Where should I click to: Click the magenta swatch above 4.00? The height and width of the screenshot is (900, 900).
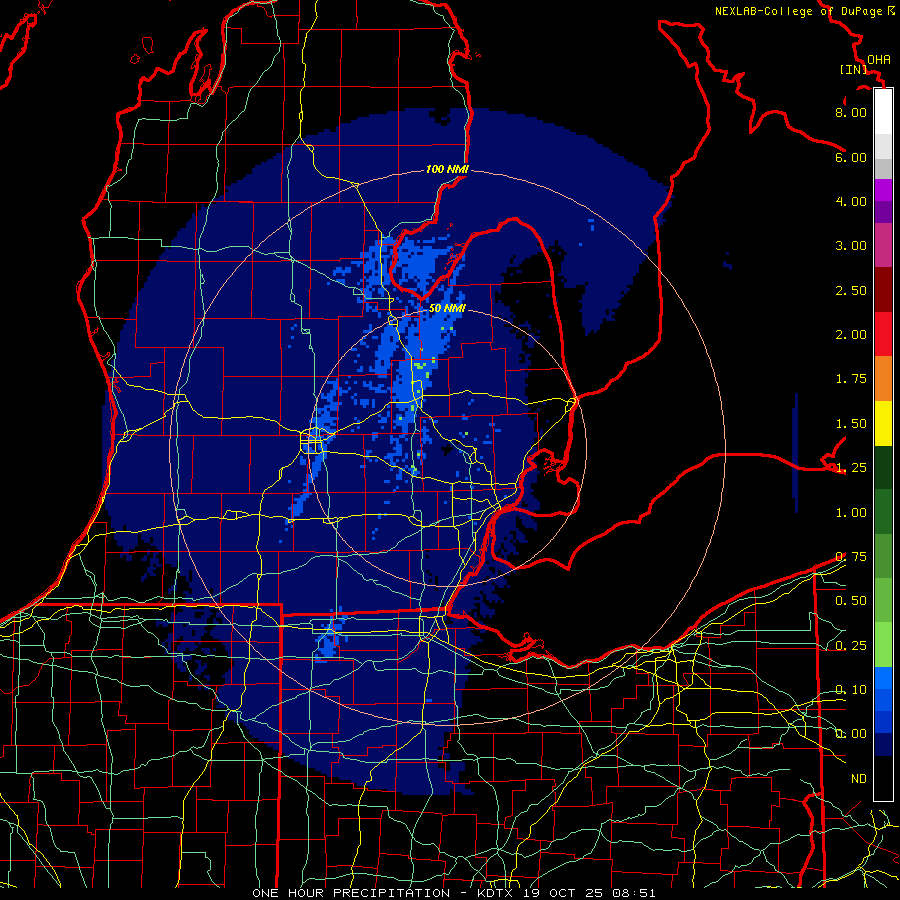tap(883, 190)
